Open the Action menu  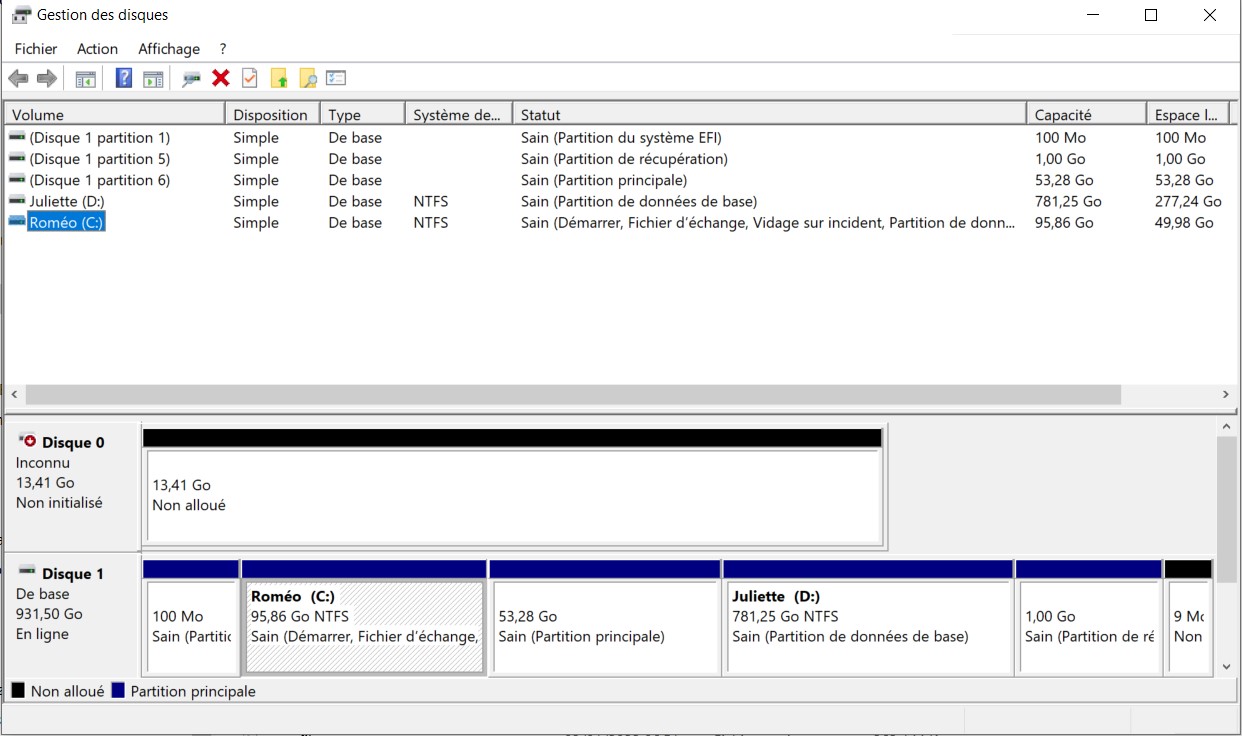coord(97,49)
